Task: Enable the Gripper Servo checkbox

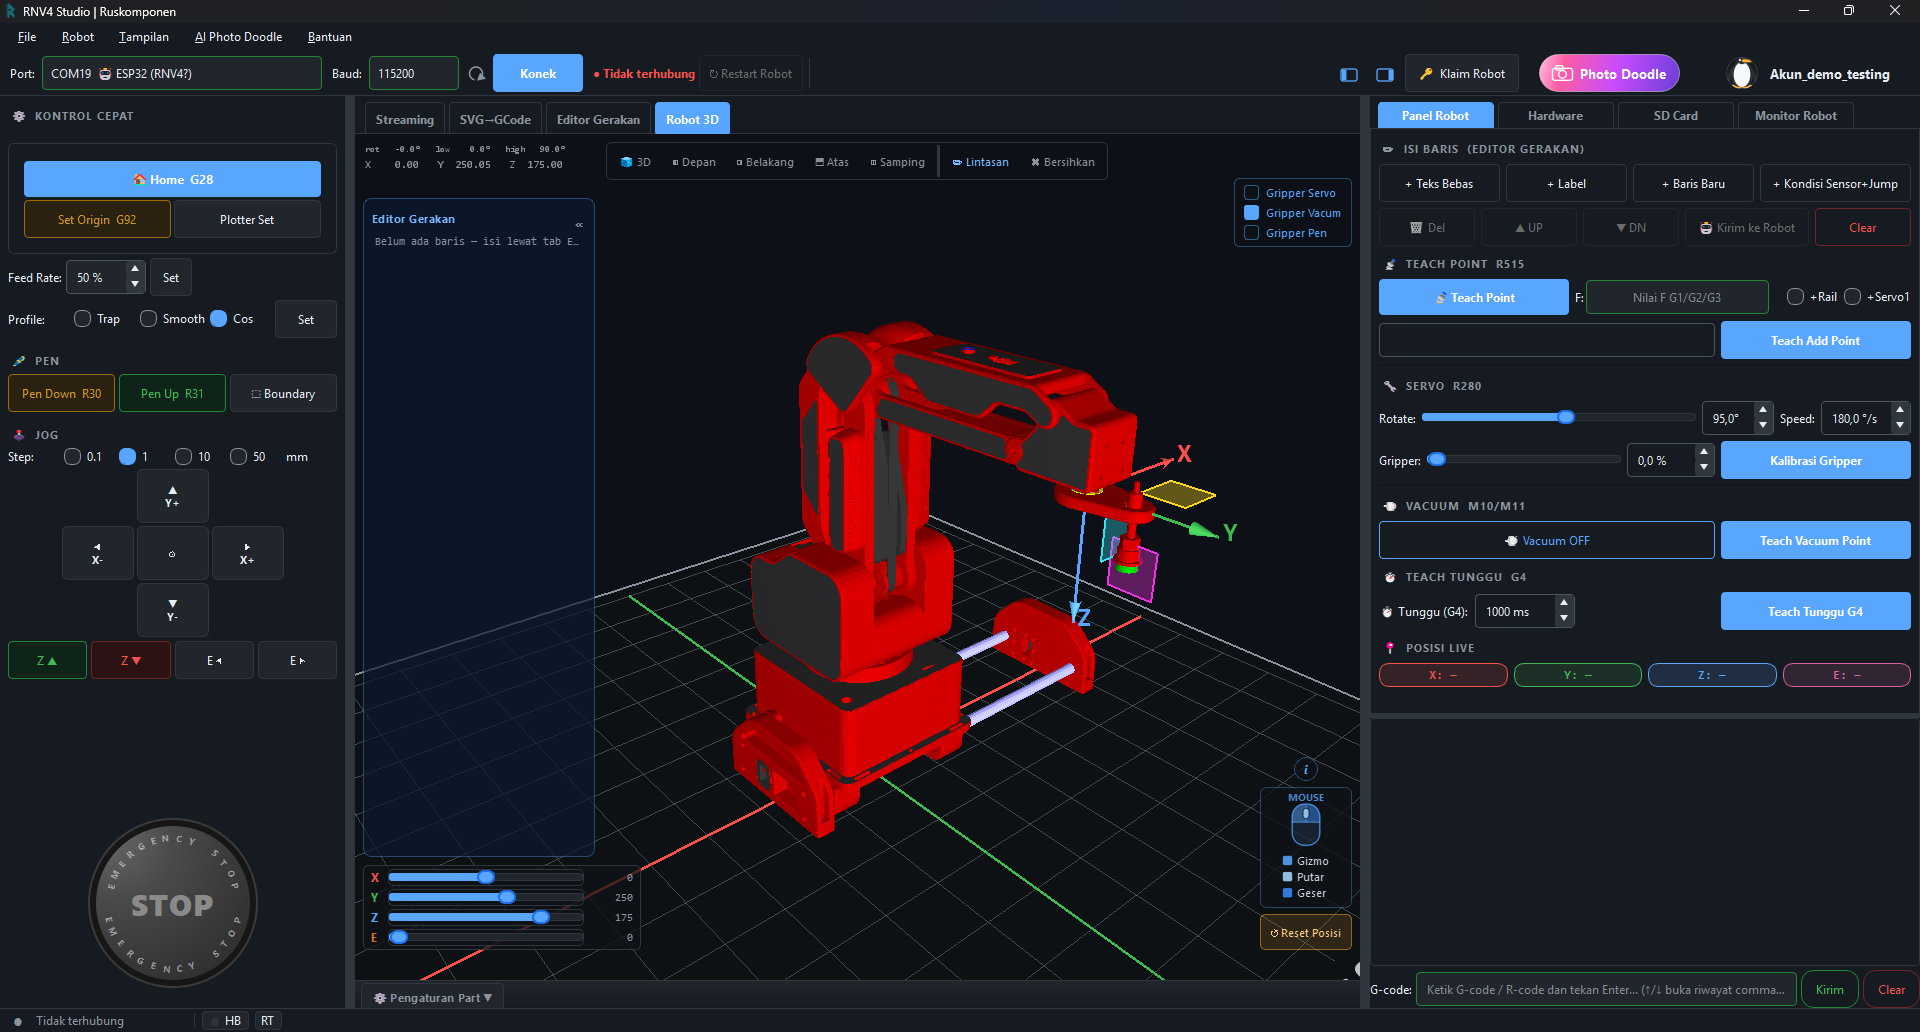Action: [1251, 193]
